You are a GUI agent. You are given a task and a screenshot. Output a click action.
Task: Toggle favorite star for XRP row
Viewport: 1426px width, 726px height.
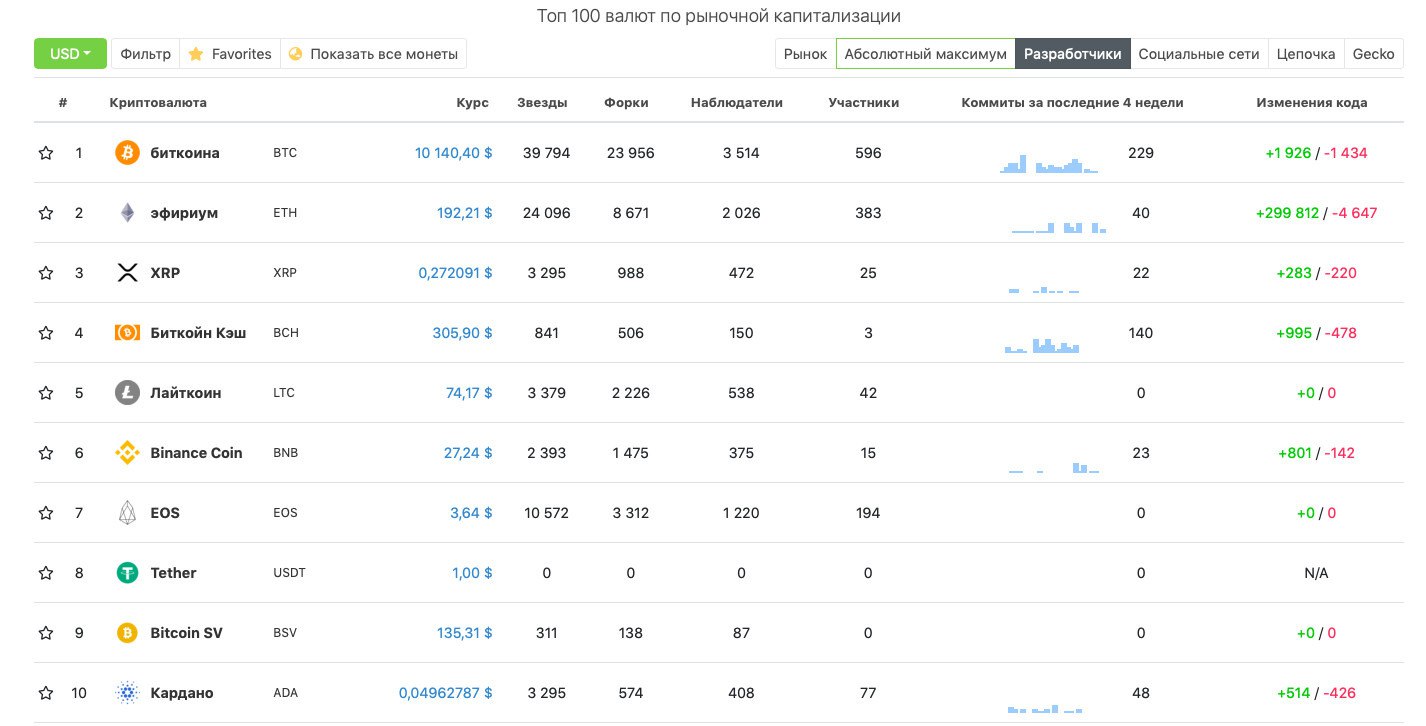coord(46,273)
